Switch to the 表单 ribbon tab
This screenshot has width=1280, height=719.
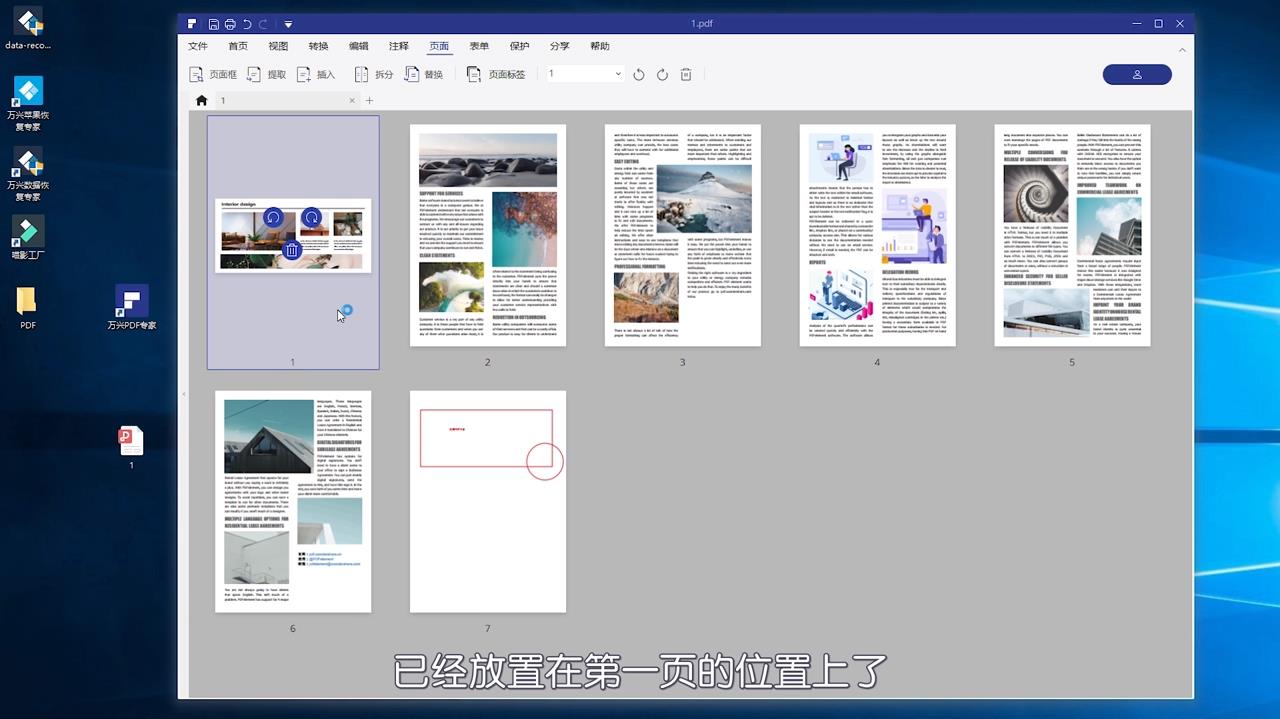point(479,46)
